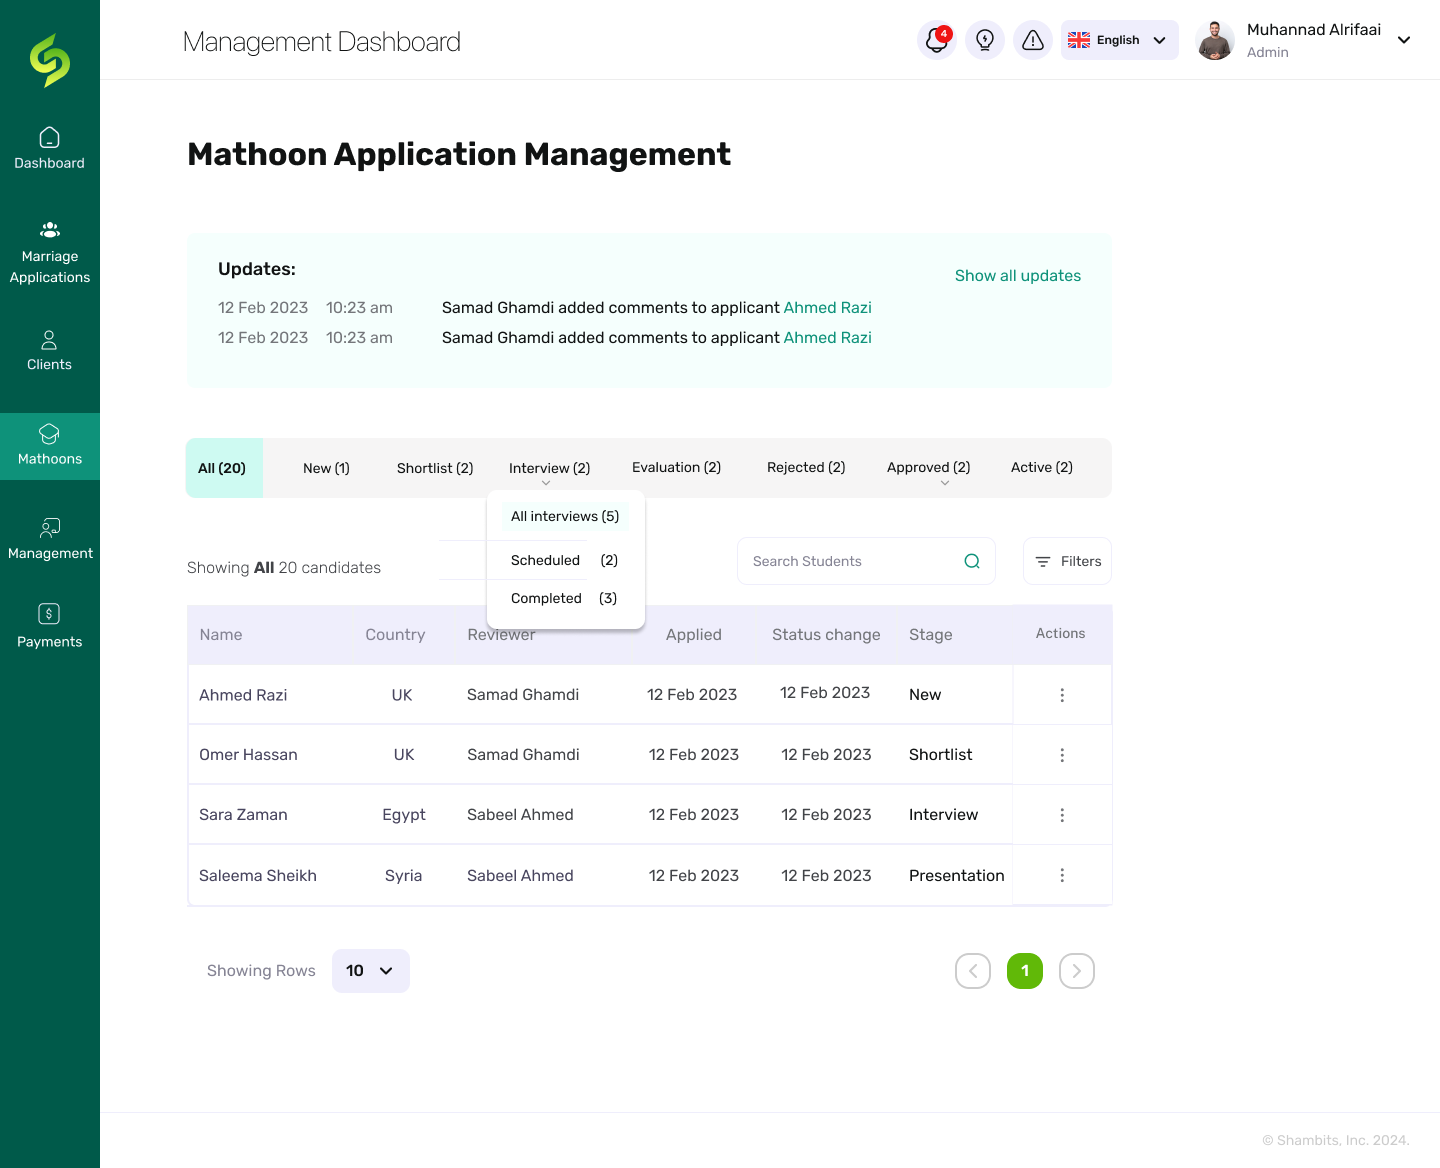
Task: Click applicant name Ahmed Razi in table
Action: (x=243, y=695)
